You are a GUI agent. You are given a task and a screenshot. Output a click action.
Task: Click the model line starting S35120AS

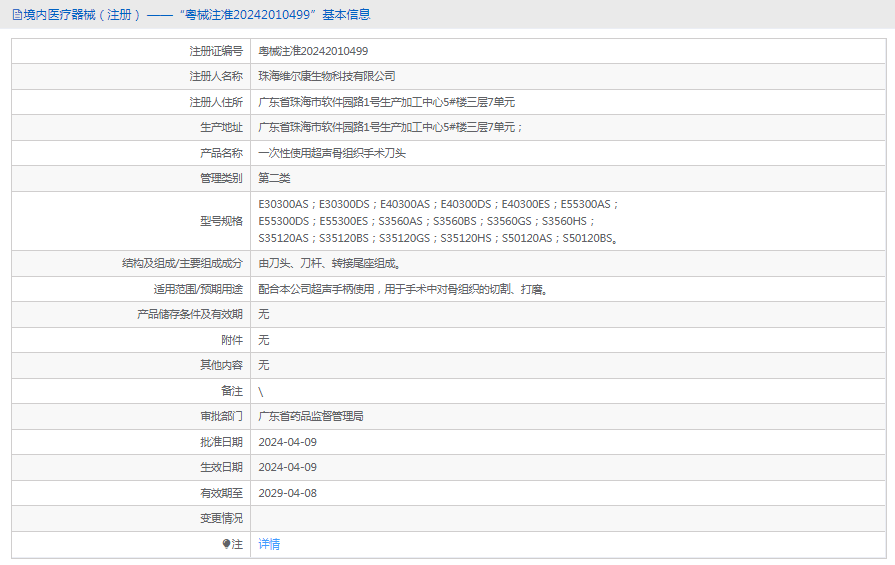[x=438, y=238]
